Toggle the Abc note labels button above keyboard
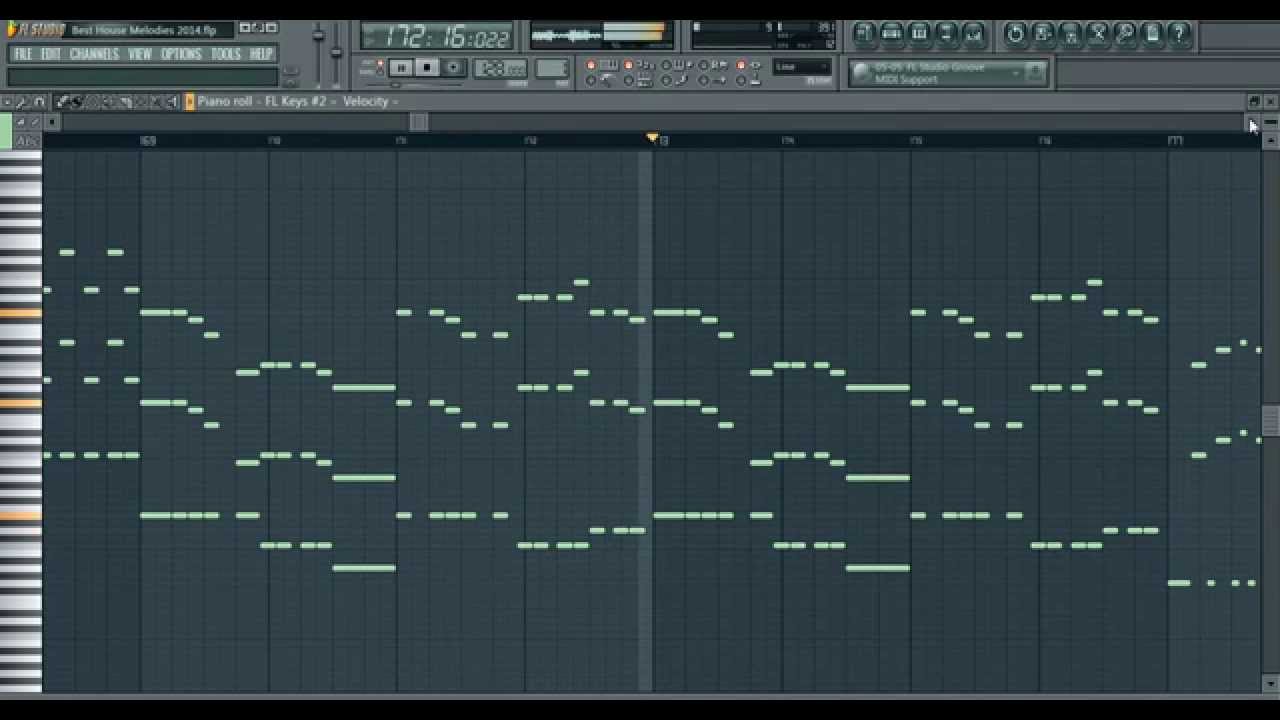1280x720 pixels. click(x=27, y=140)
